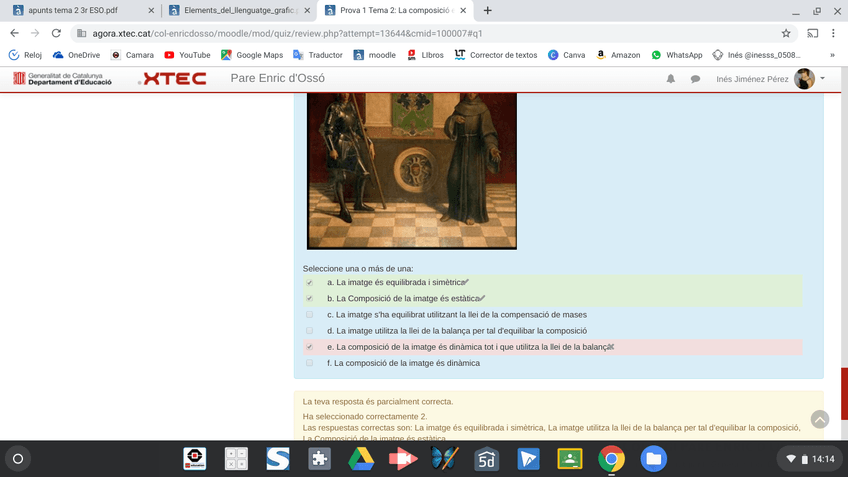This screenshot has width=848, height=477.
Task: Close the Elements_del_llenguatge_grafic tab
Action: point(307,10)
